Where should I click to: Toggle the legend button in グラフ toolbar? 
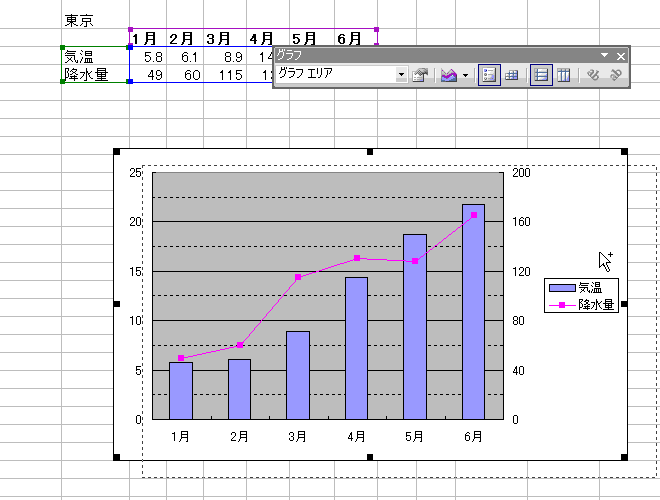(x=489, y=75)
